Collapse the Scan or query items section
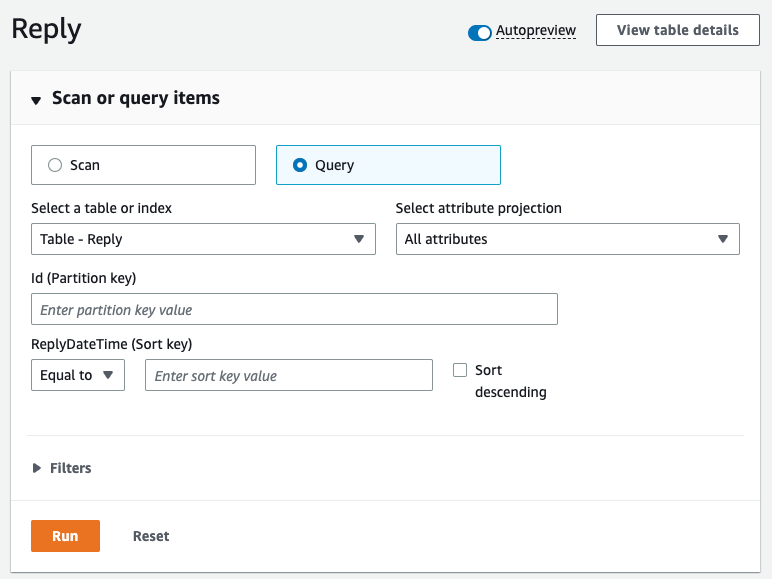The image size is (772, 579). coord(36,99)
